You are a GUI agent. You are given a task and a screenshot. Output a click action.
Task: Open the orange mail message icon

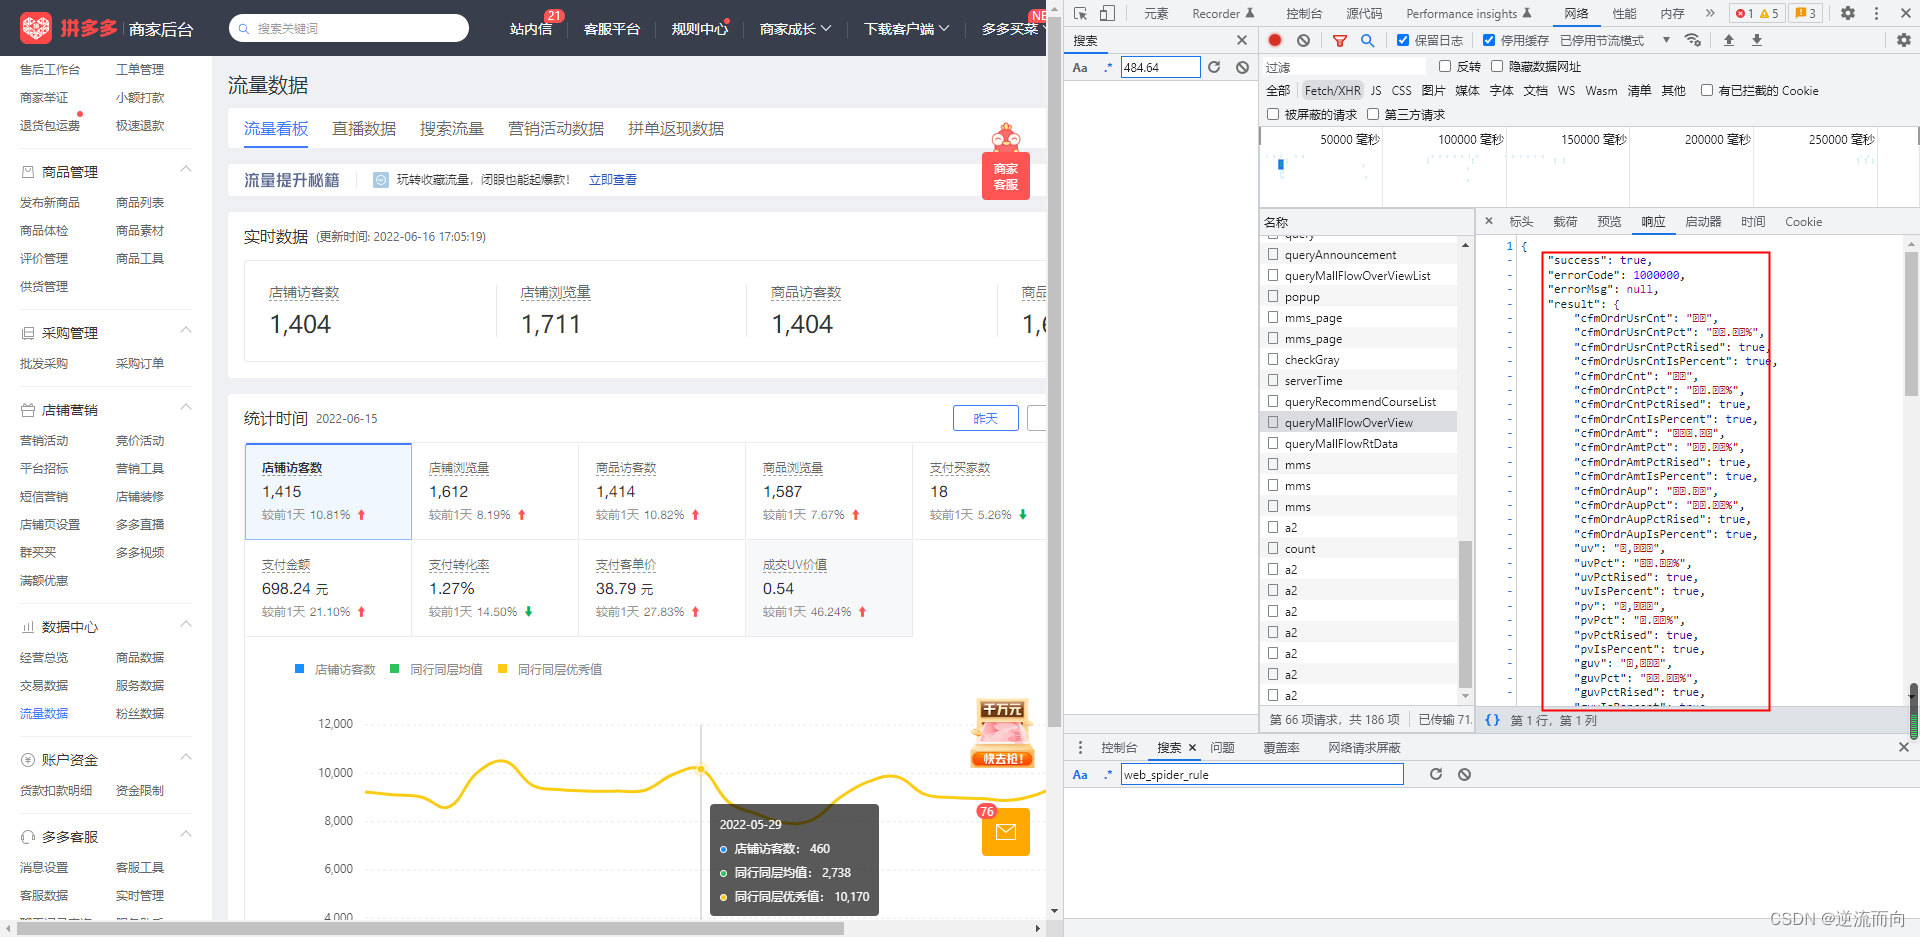click(x=1006, y=832)
